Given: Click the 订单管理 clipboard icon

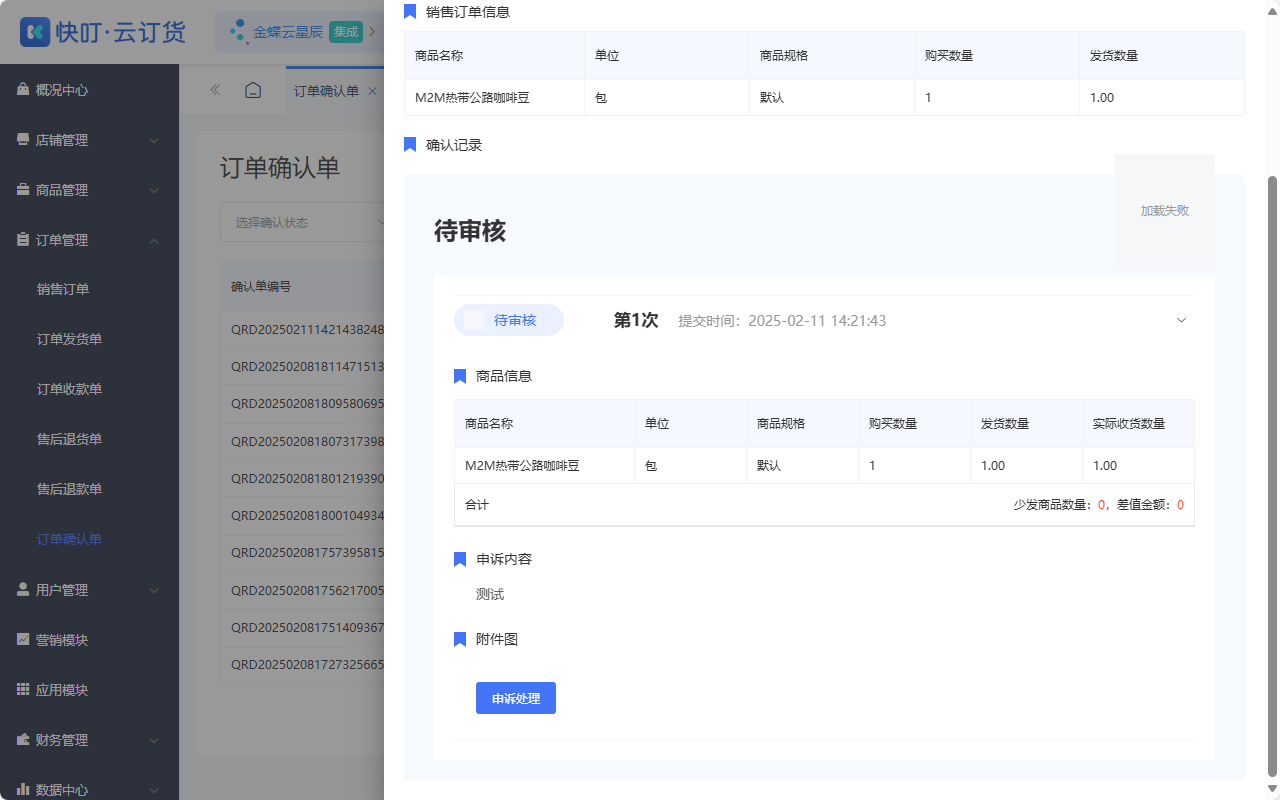Looking at the screenshot, I should (x=23, y=239).
